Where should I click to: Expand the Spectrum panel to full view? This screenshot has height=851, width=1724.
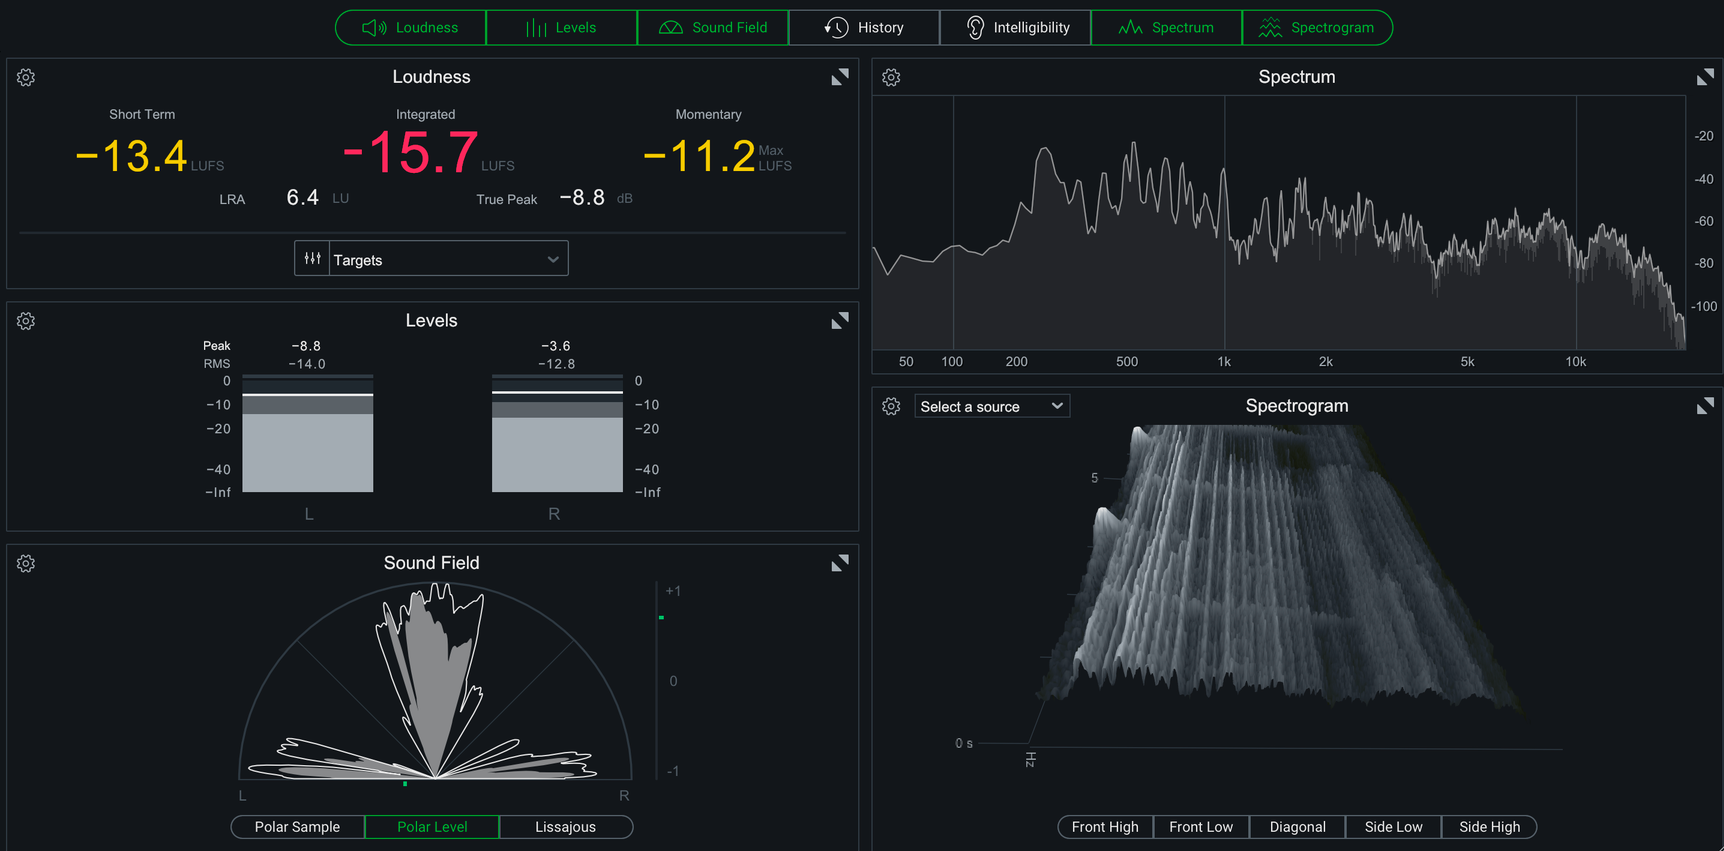point(1705,77)
